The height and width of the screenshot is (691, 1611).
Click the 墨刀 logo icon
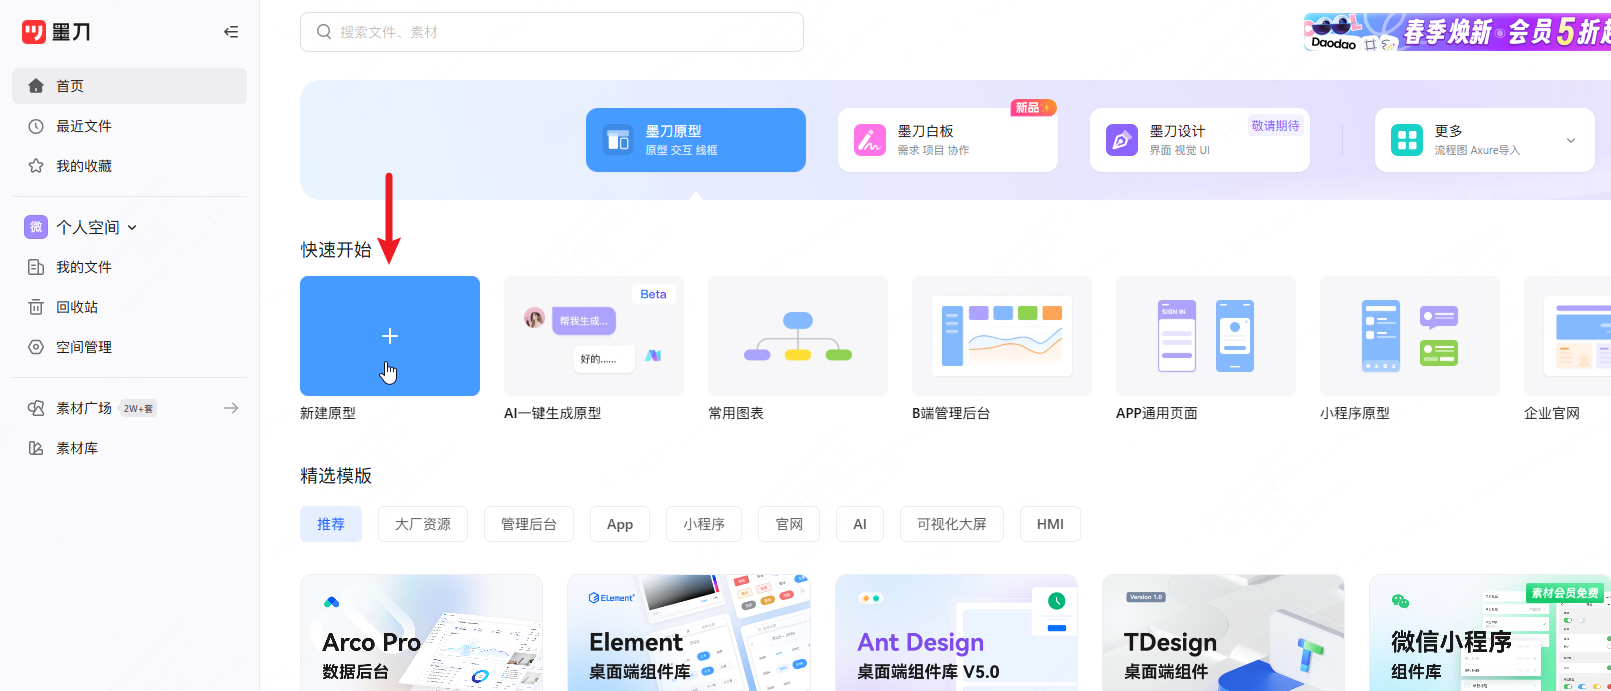click(34, 32)
